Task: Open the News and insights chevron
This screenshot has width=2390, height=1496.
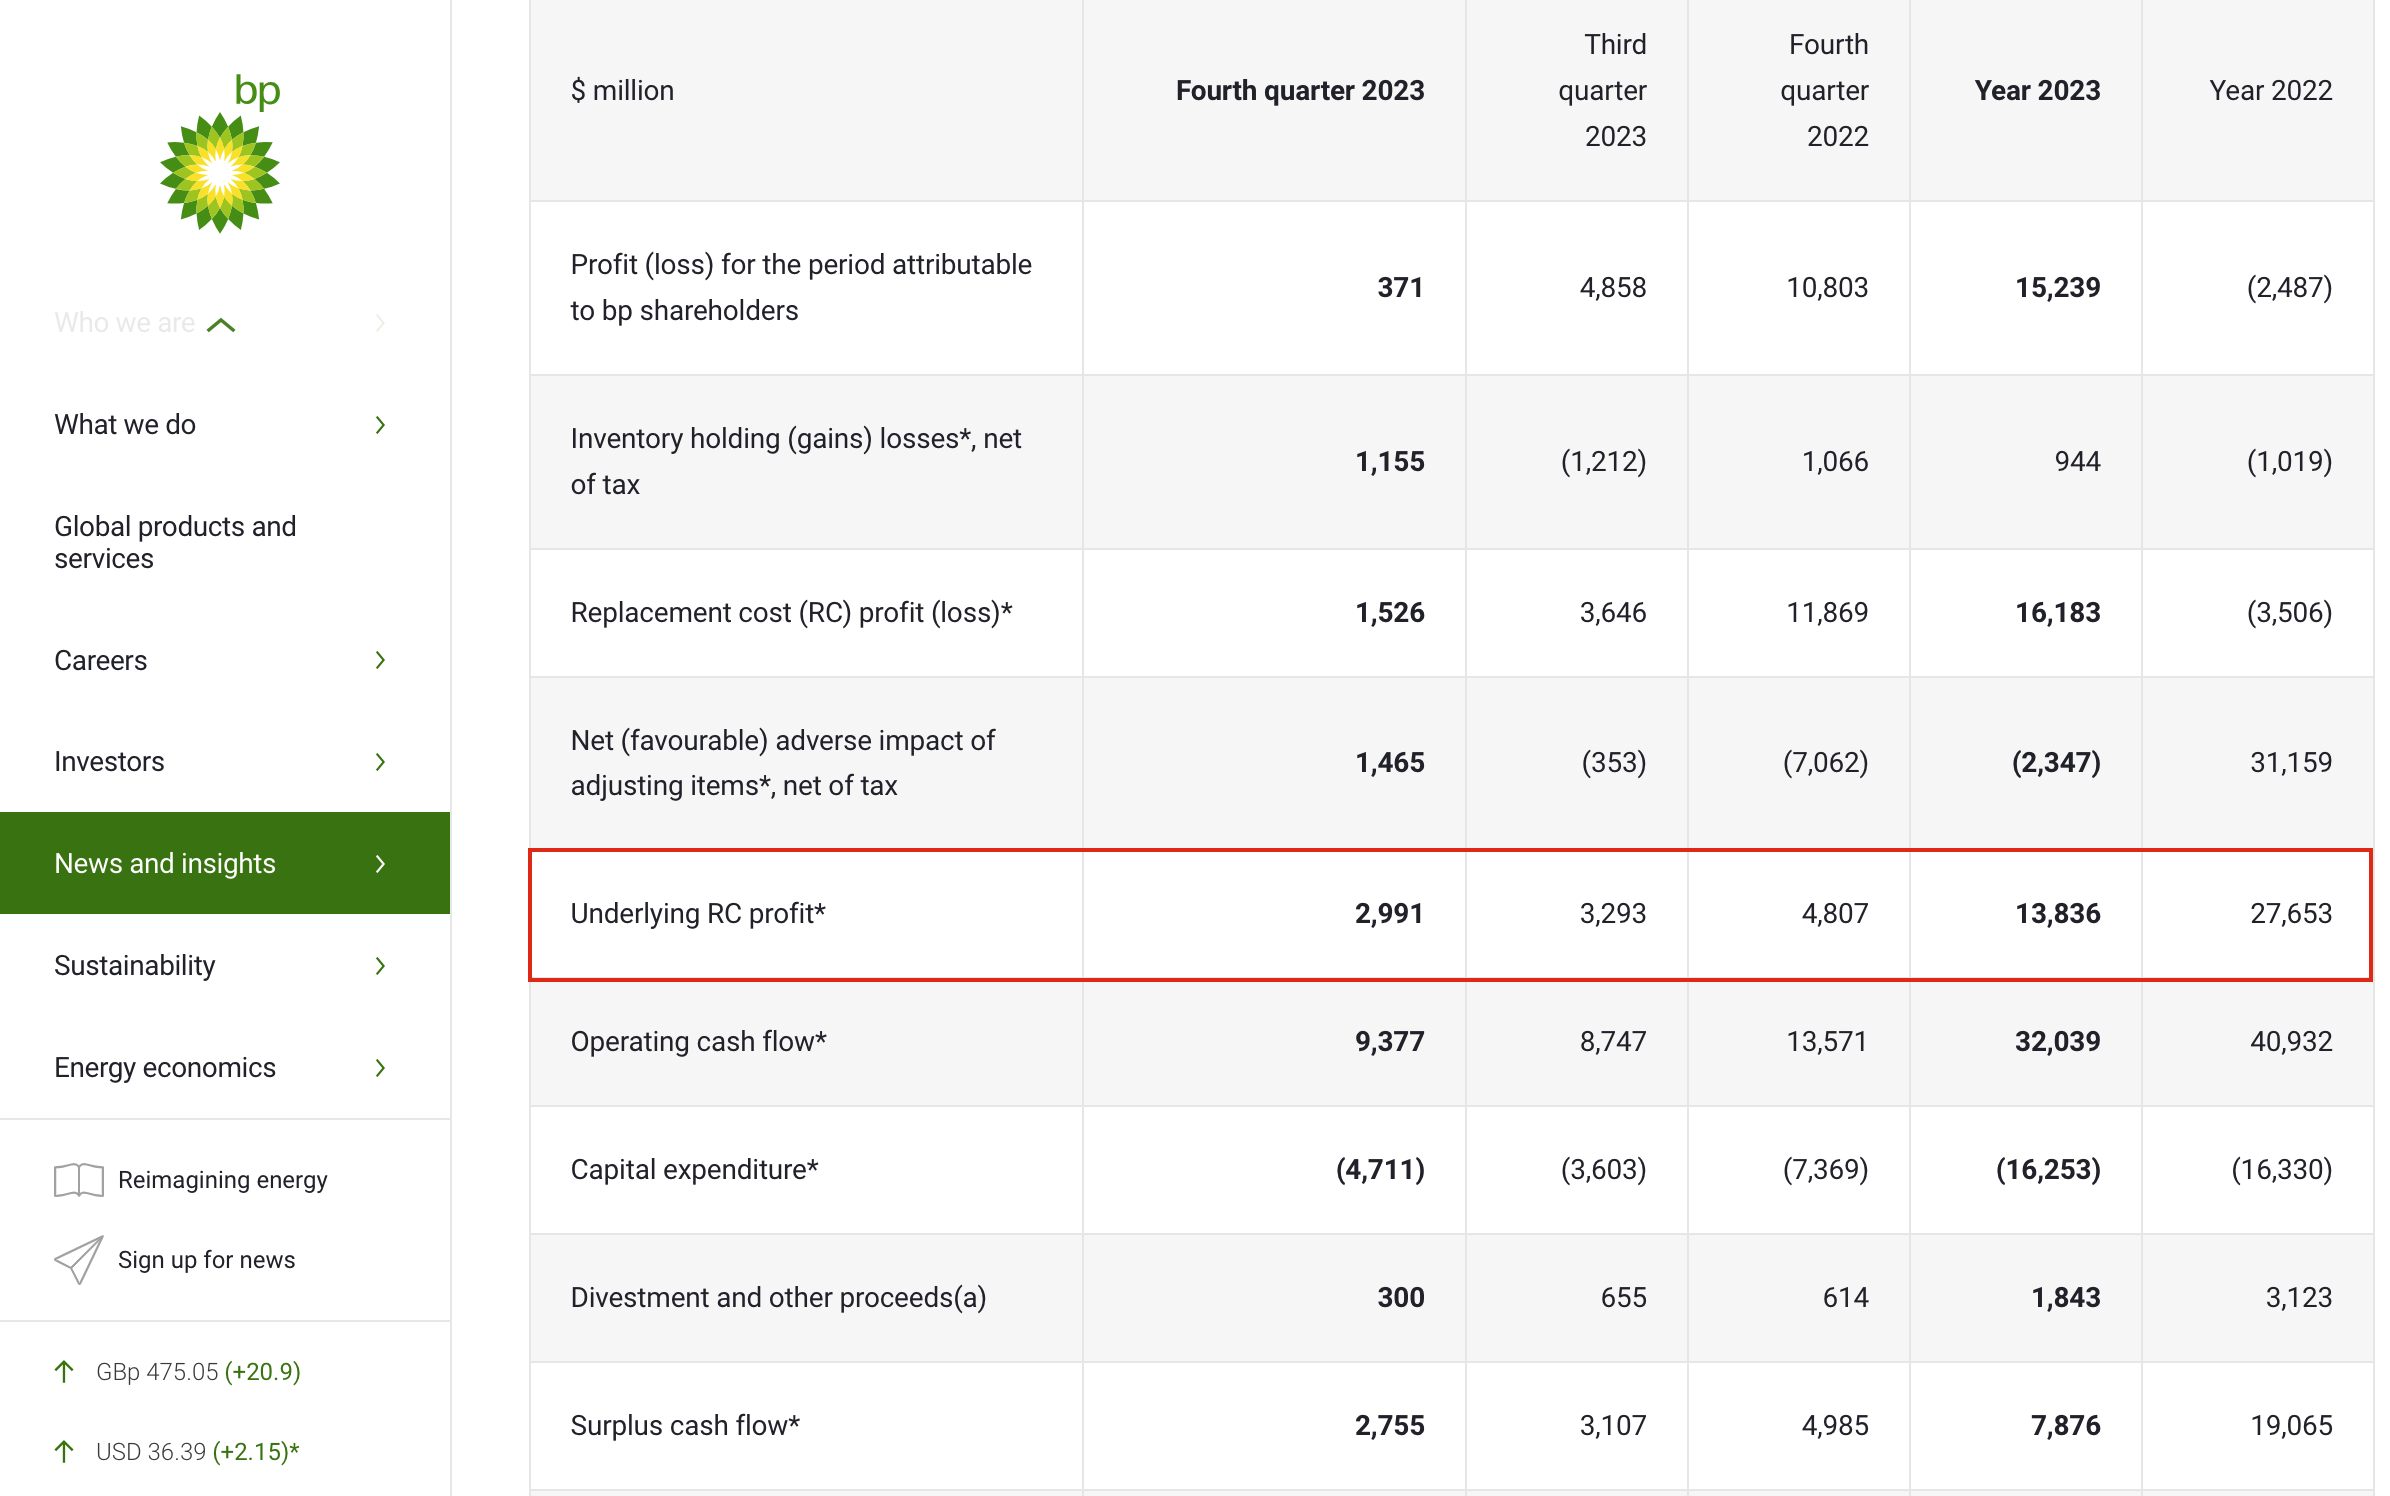Action: pos(380,864)
